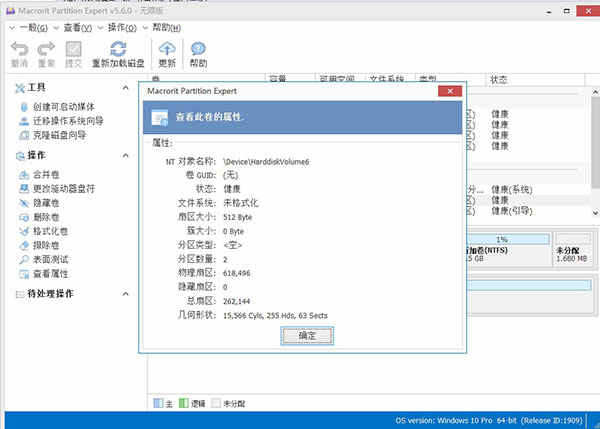The height and width of the screenshot is (429, 600).
Task: Click the Update toolbar icon
Action: pos(167,49)
